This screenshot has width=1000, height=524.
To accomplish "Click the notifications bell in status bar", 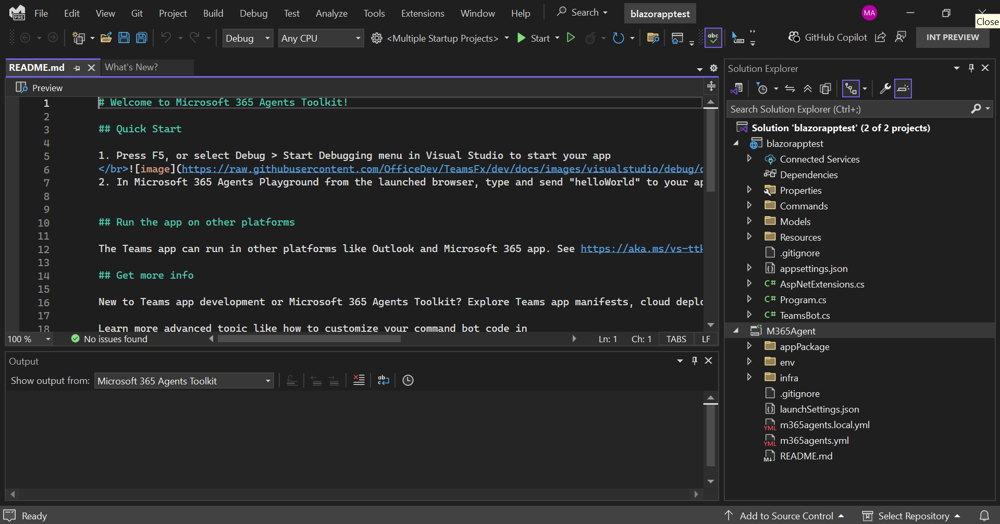I will [x=984, y=516].
